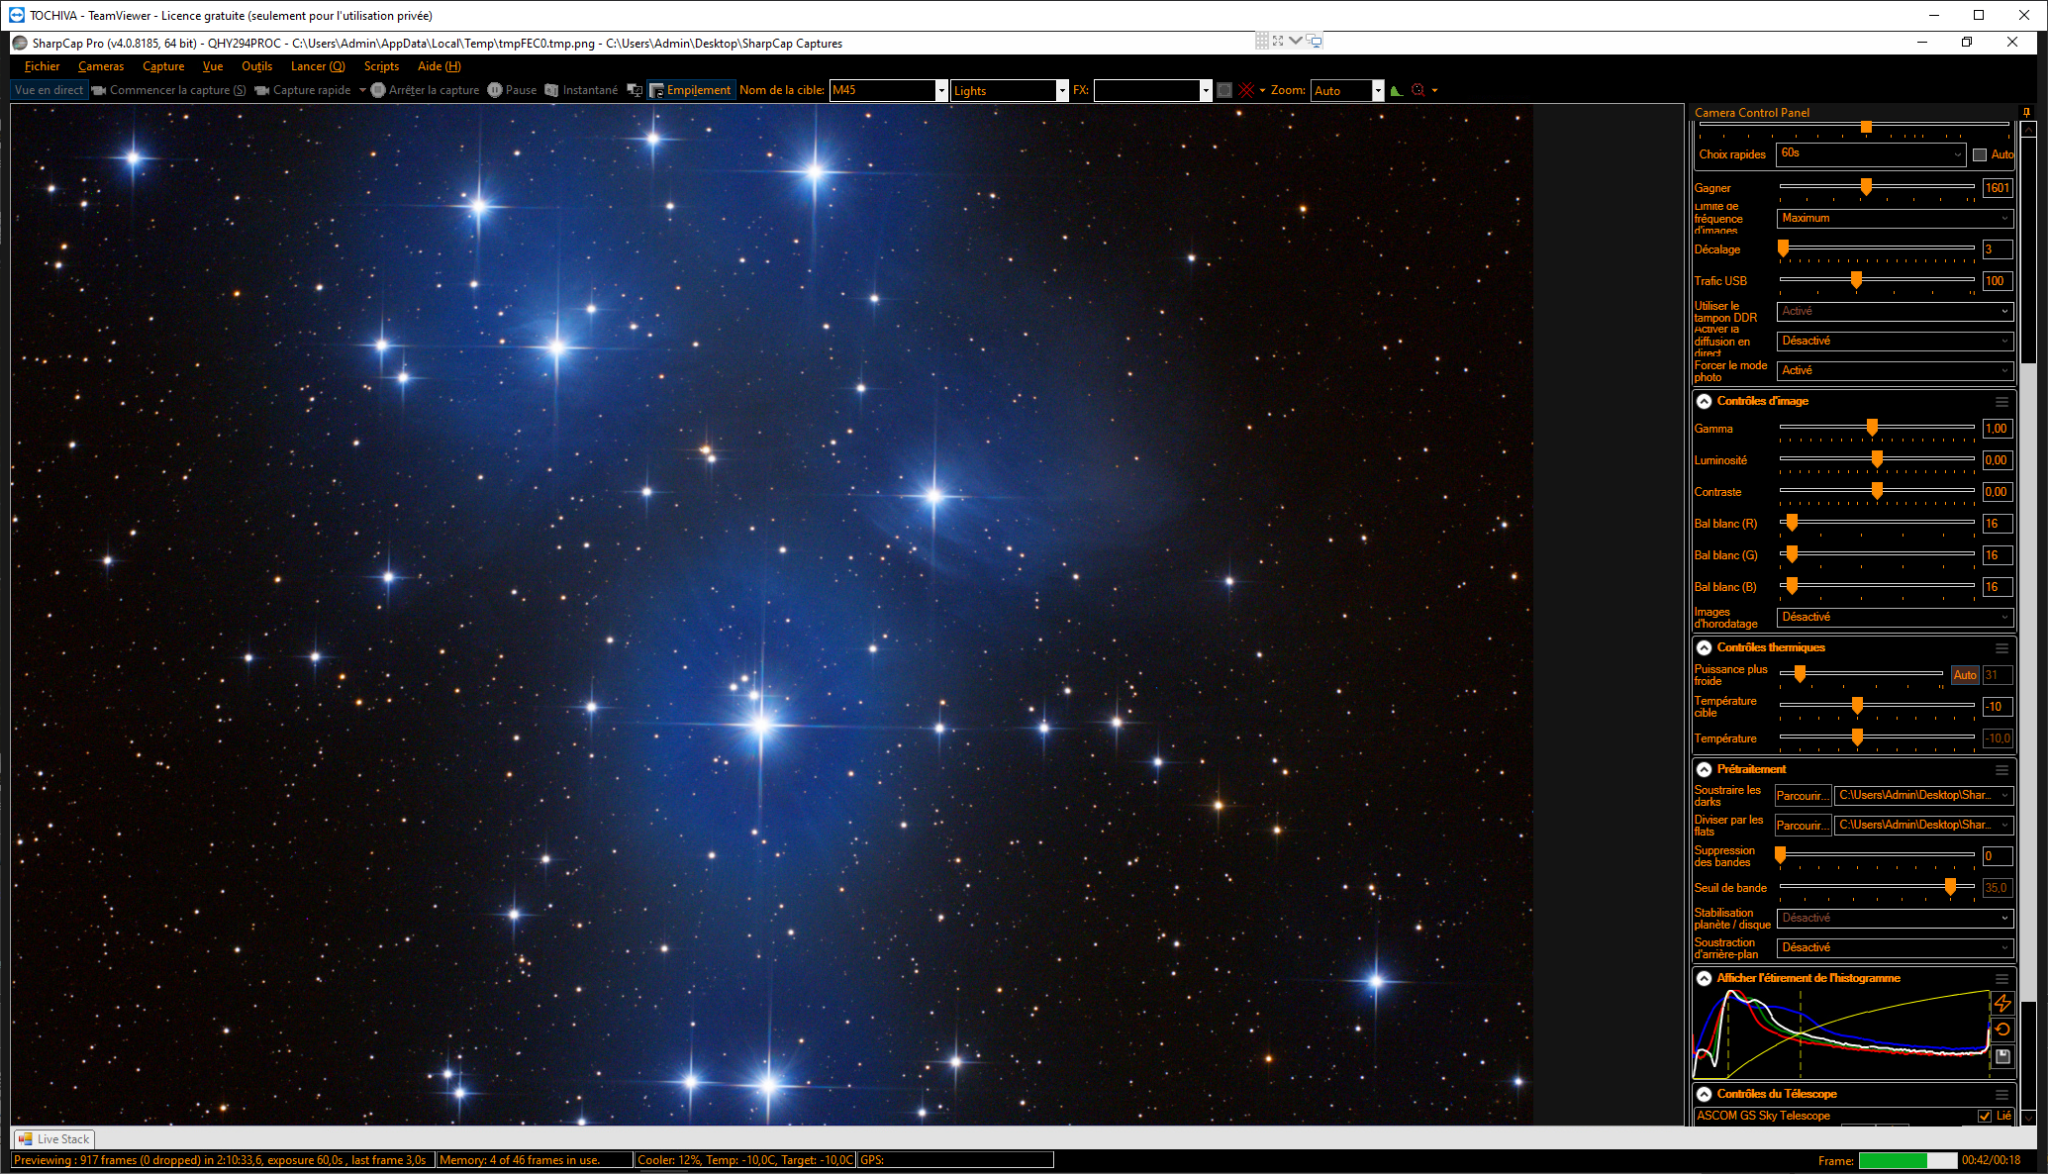
Task: Click the Frame progress bar in status bar
Action: pos(1907,1160)
